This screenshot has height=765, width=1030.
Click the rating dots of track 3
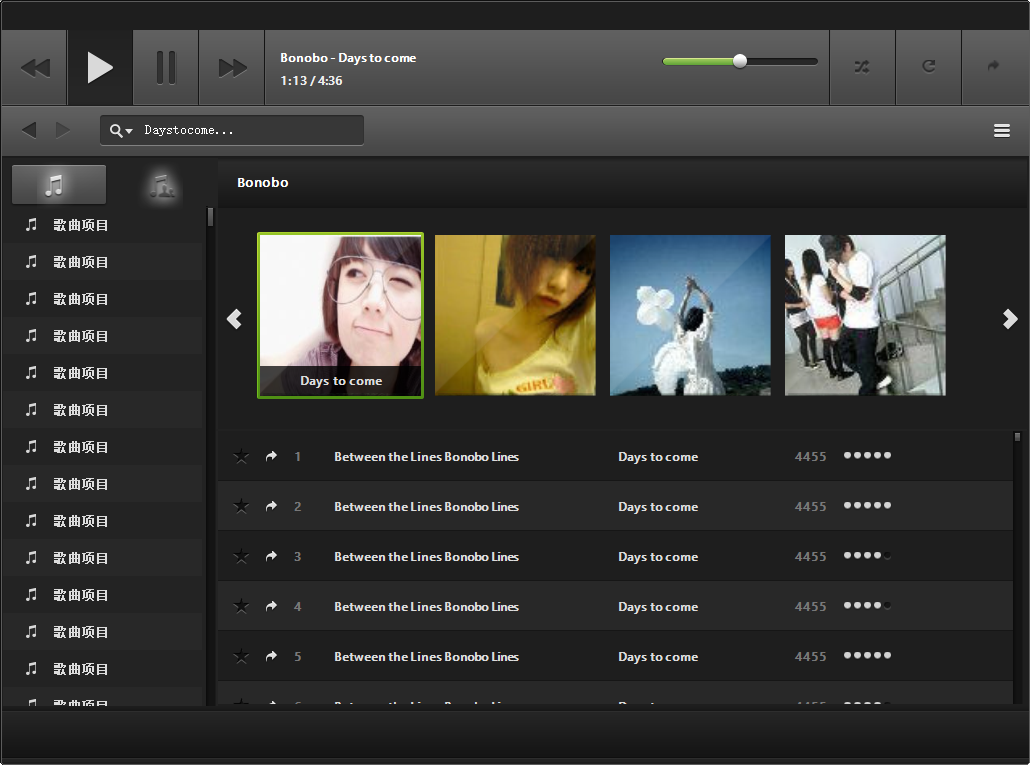(867, 556)
